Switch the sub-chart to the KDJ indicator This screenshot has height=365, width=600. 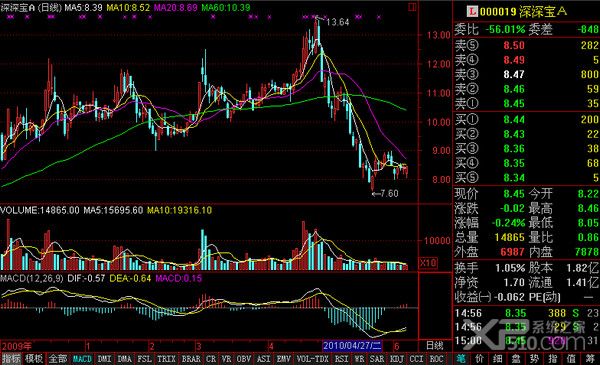pyautogui.click(x=397, y=359)
